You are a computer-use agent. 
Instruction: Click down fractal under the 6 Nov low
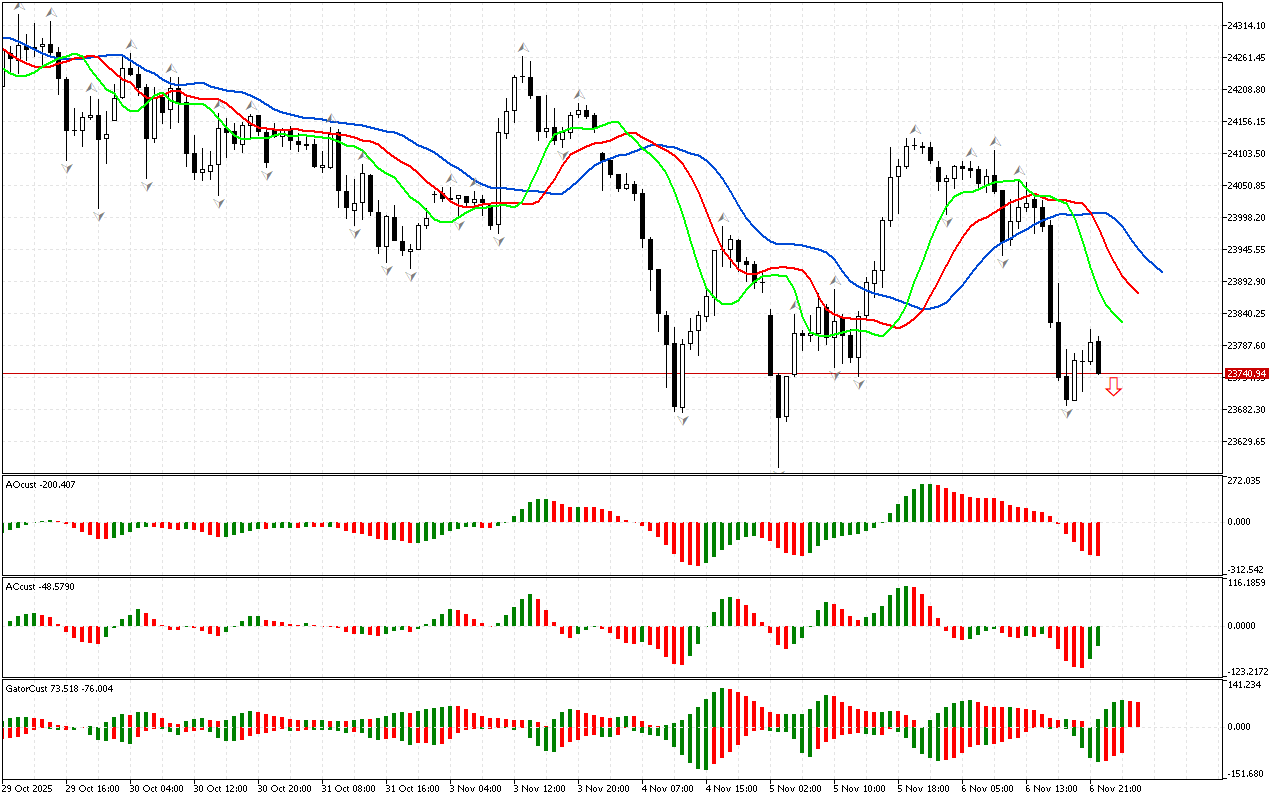click(x=1067, y=412)
